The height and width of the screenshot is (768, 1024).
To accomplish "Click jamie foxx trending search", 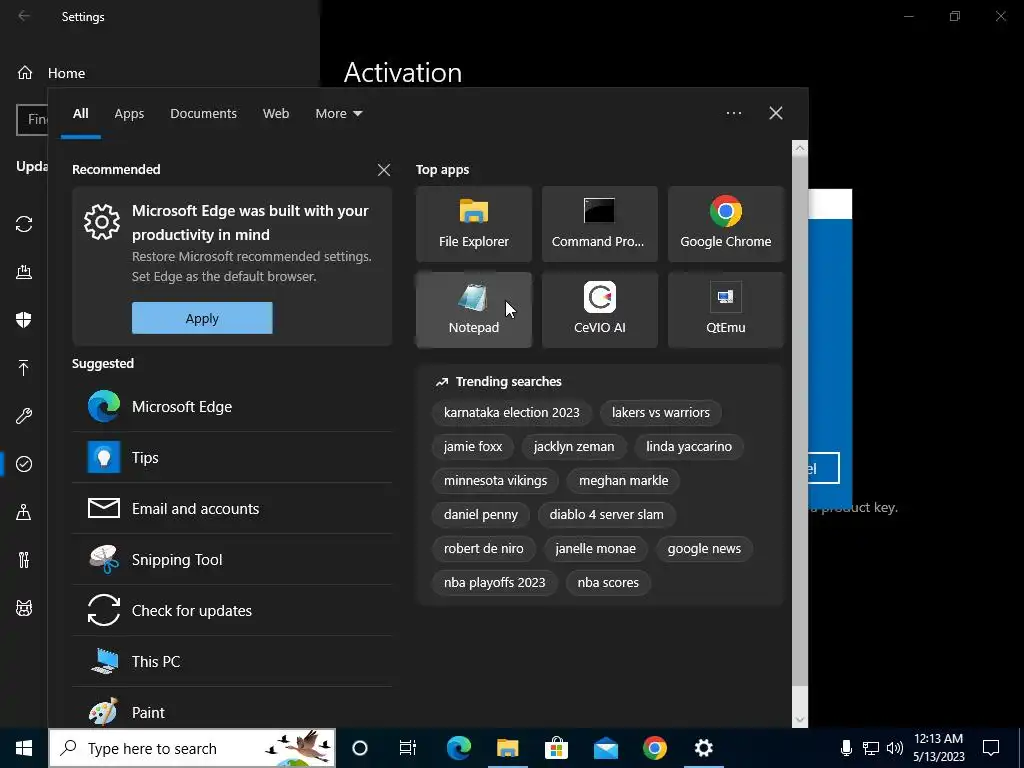I will point(473,447).
